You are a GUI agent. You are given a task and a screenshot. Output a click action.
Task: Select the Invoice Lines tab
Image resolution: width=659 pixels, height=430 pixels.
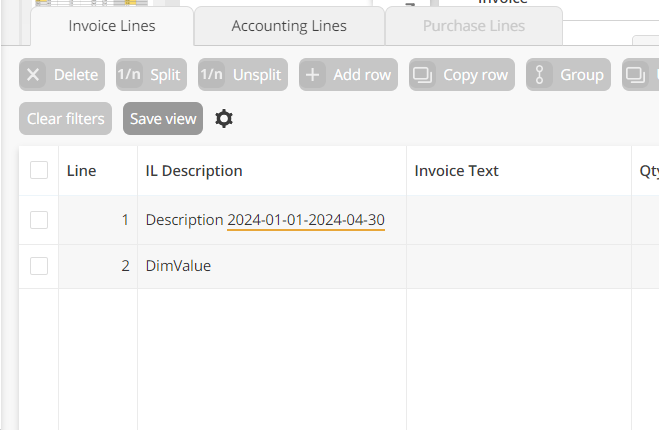tap(112, 26)
